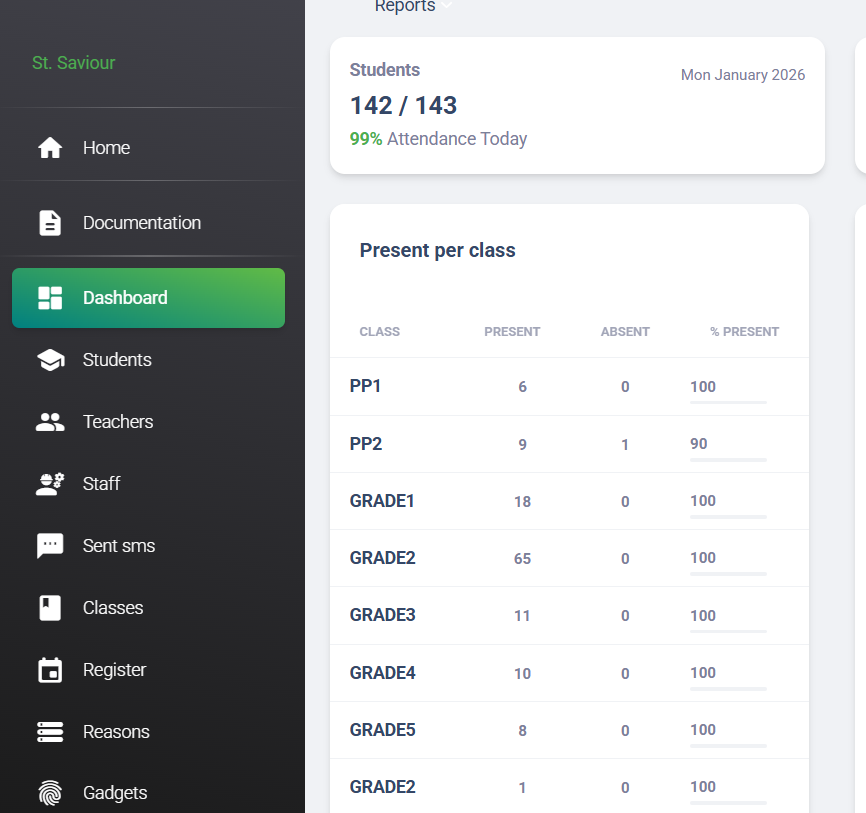Click the Documentation file icon
The width and height of the screenshot is (866, 813).
[50, 223]
